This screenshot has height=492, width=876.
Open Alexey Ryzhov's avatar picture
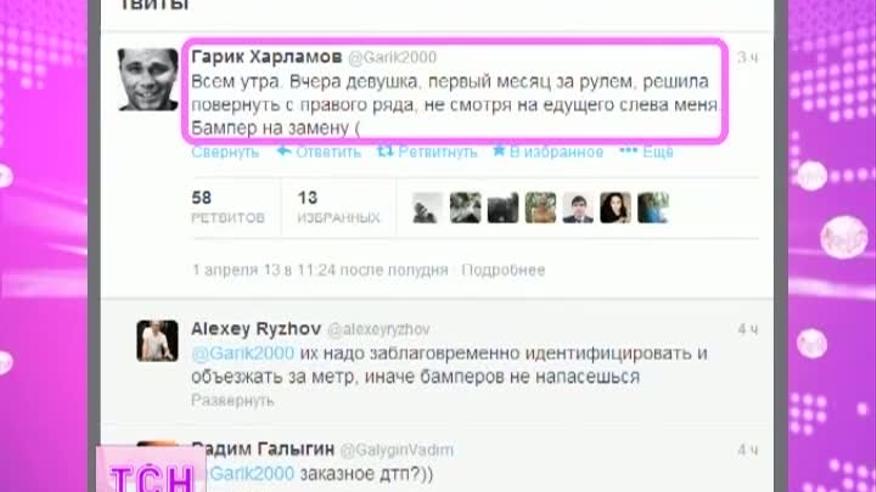158,341
